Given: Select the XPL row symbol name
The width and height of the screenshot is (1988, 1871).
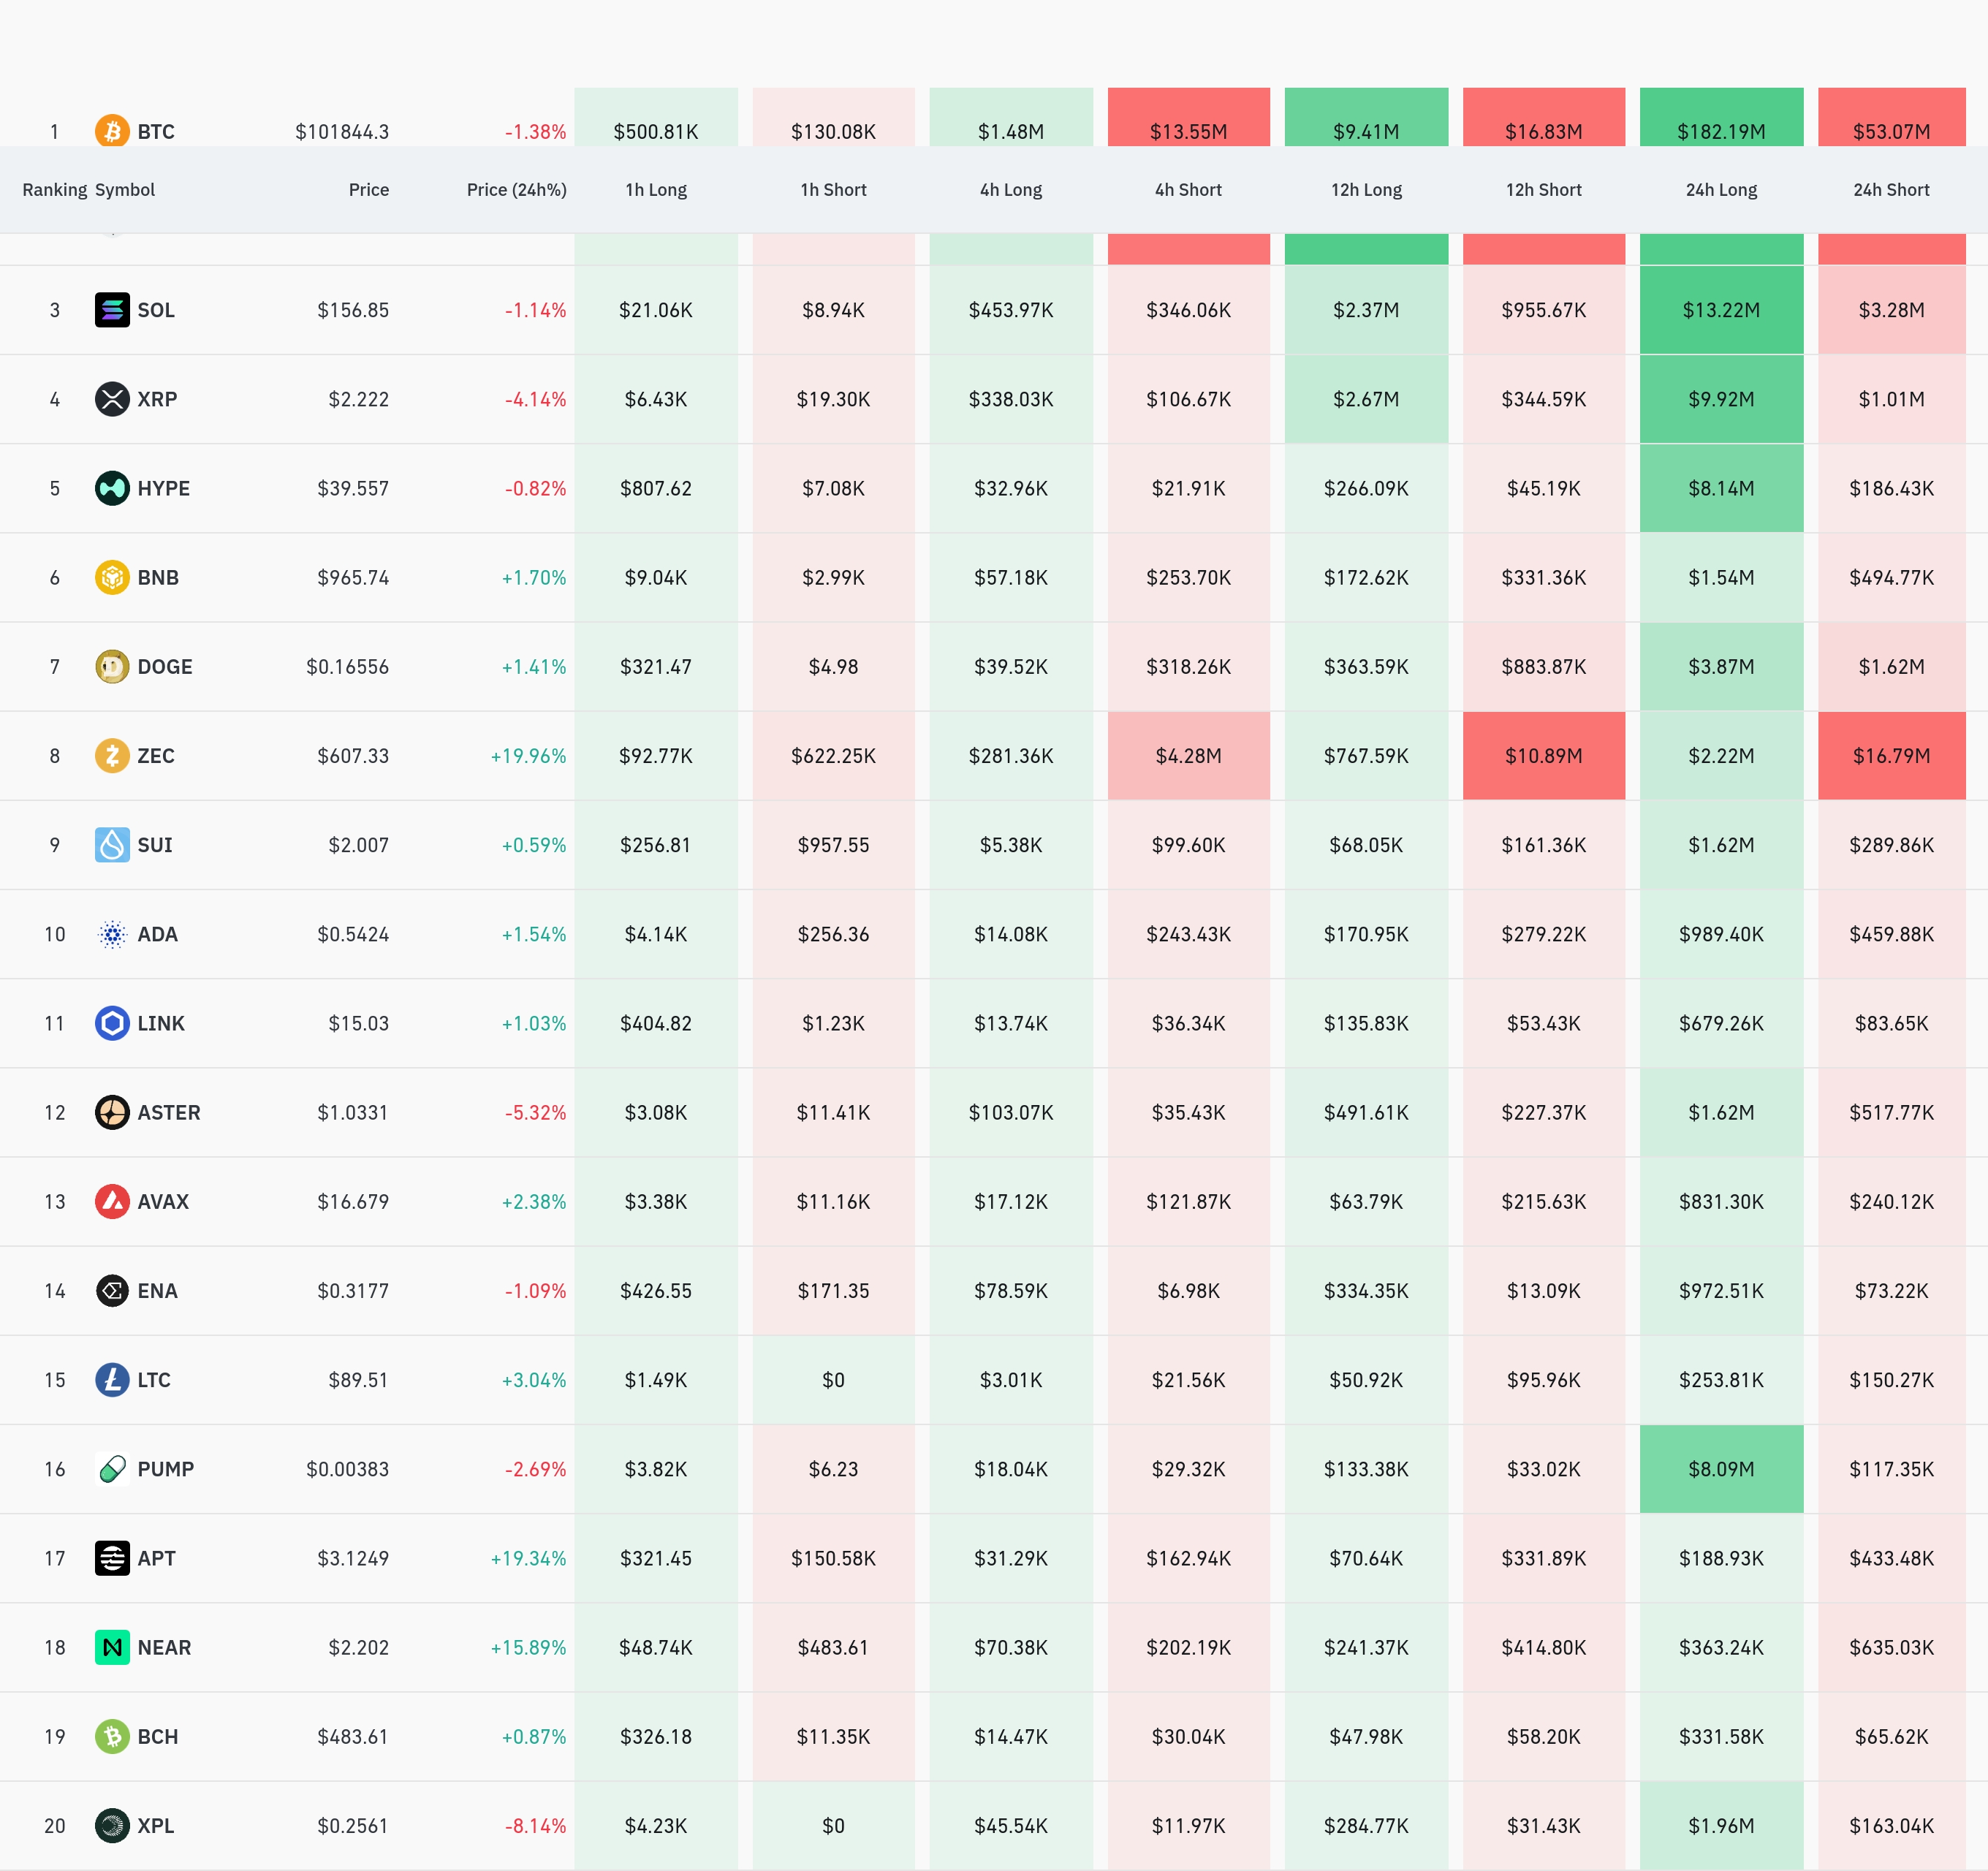Looking at the screenshot, I should [x=156, y=1826].
